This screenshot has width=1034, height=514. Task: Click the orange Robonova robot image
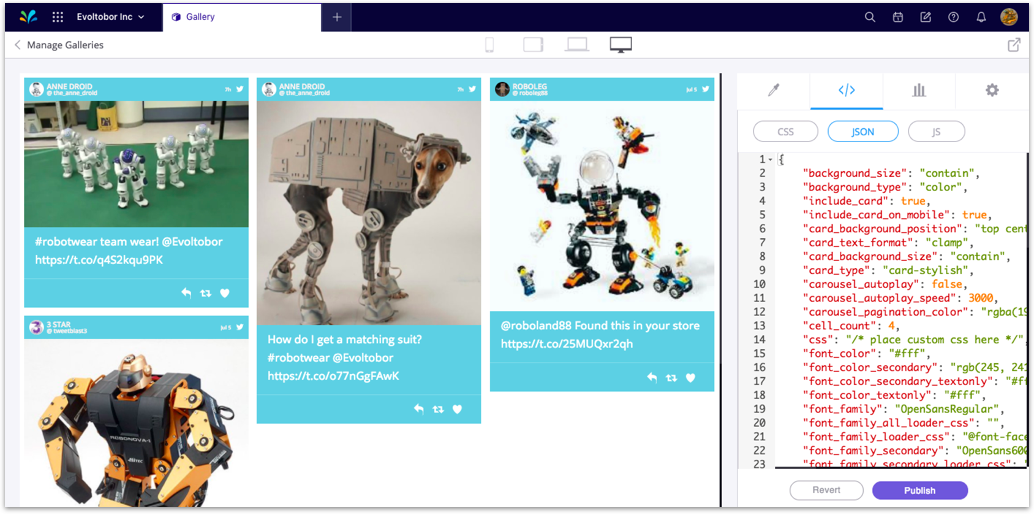137,422
